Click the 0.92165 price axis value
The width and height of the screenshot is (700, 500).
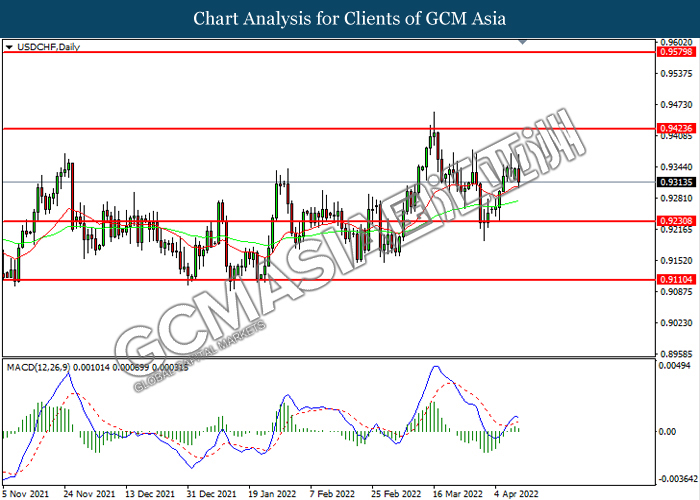pos(676,229)
